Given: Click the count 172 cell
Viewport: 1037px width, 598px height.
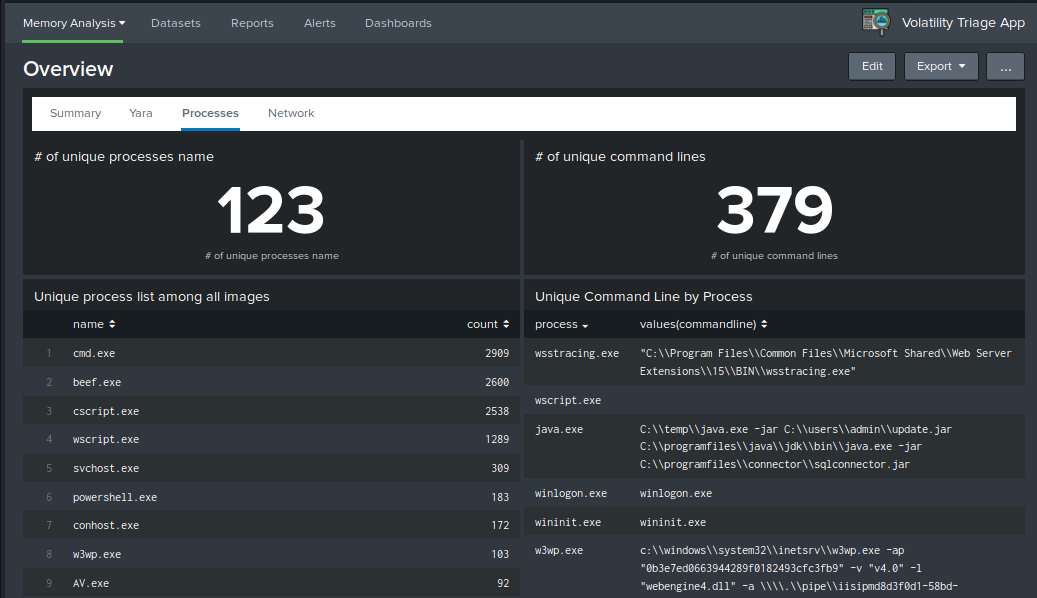Looking at the screenshot, I should click(x=500, y=525).
